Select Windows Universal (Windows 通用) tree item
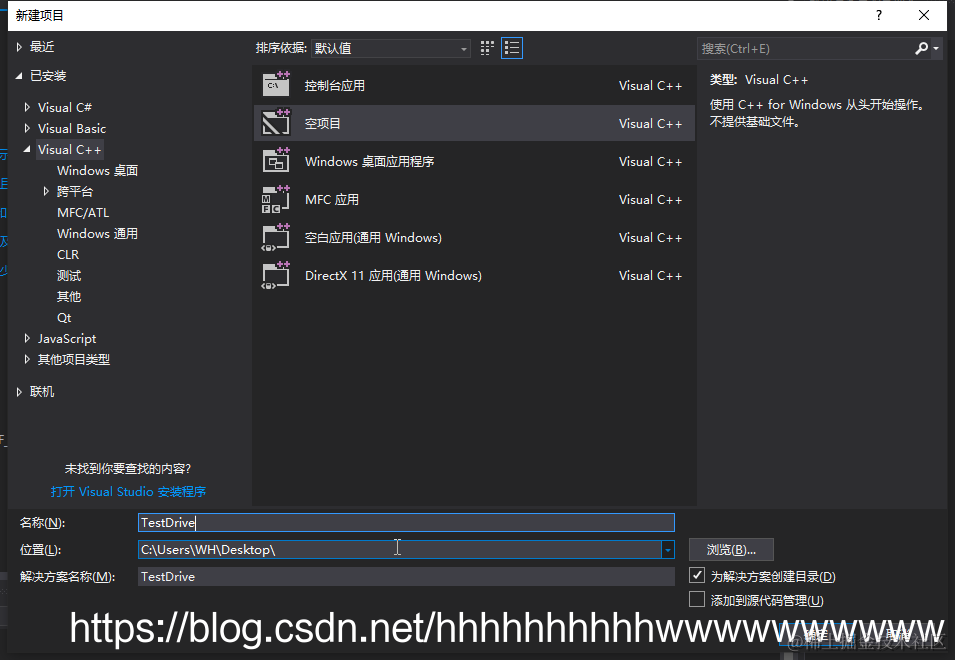 pyautogui.click(x=97, y=233)
